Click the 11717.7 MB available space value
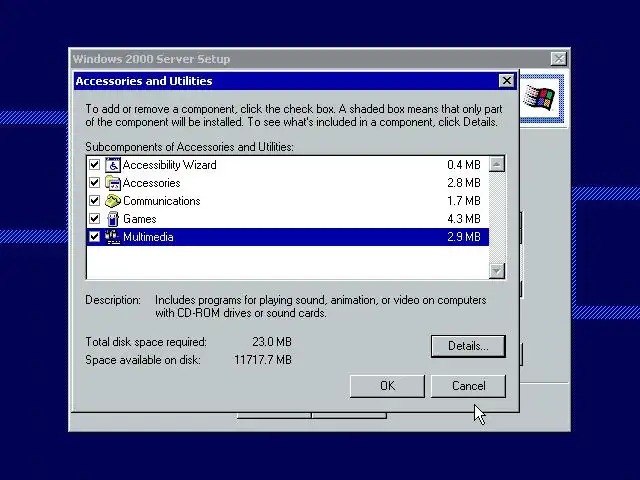Image resolution: width=640 pixels, height=480 pixels. 263,360
